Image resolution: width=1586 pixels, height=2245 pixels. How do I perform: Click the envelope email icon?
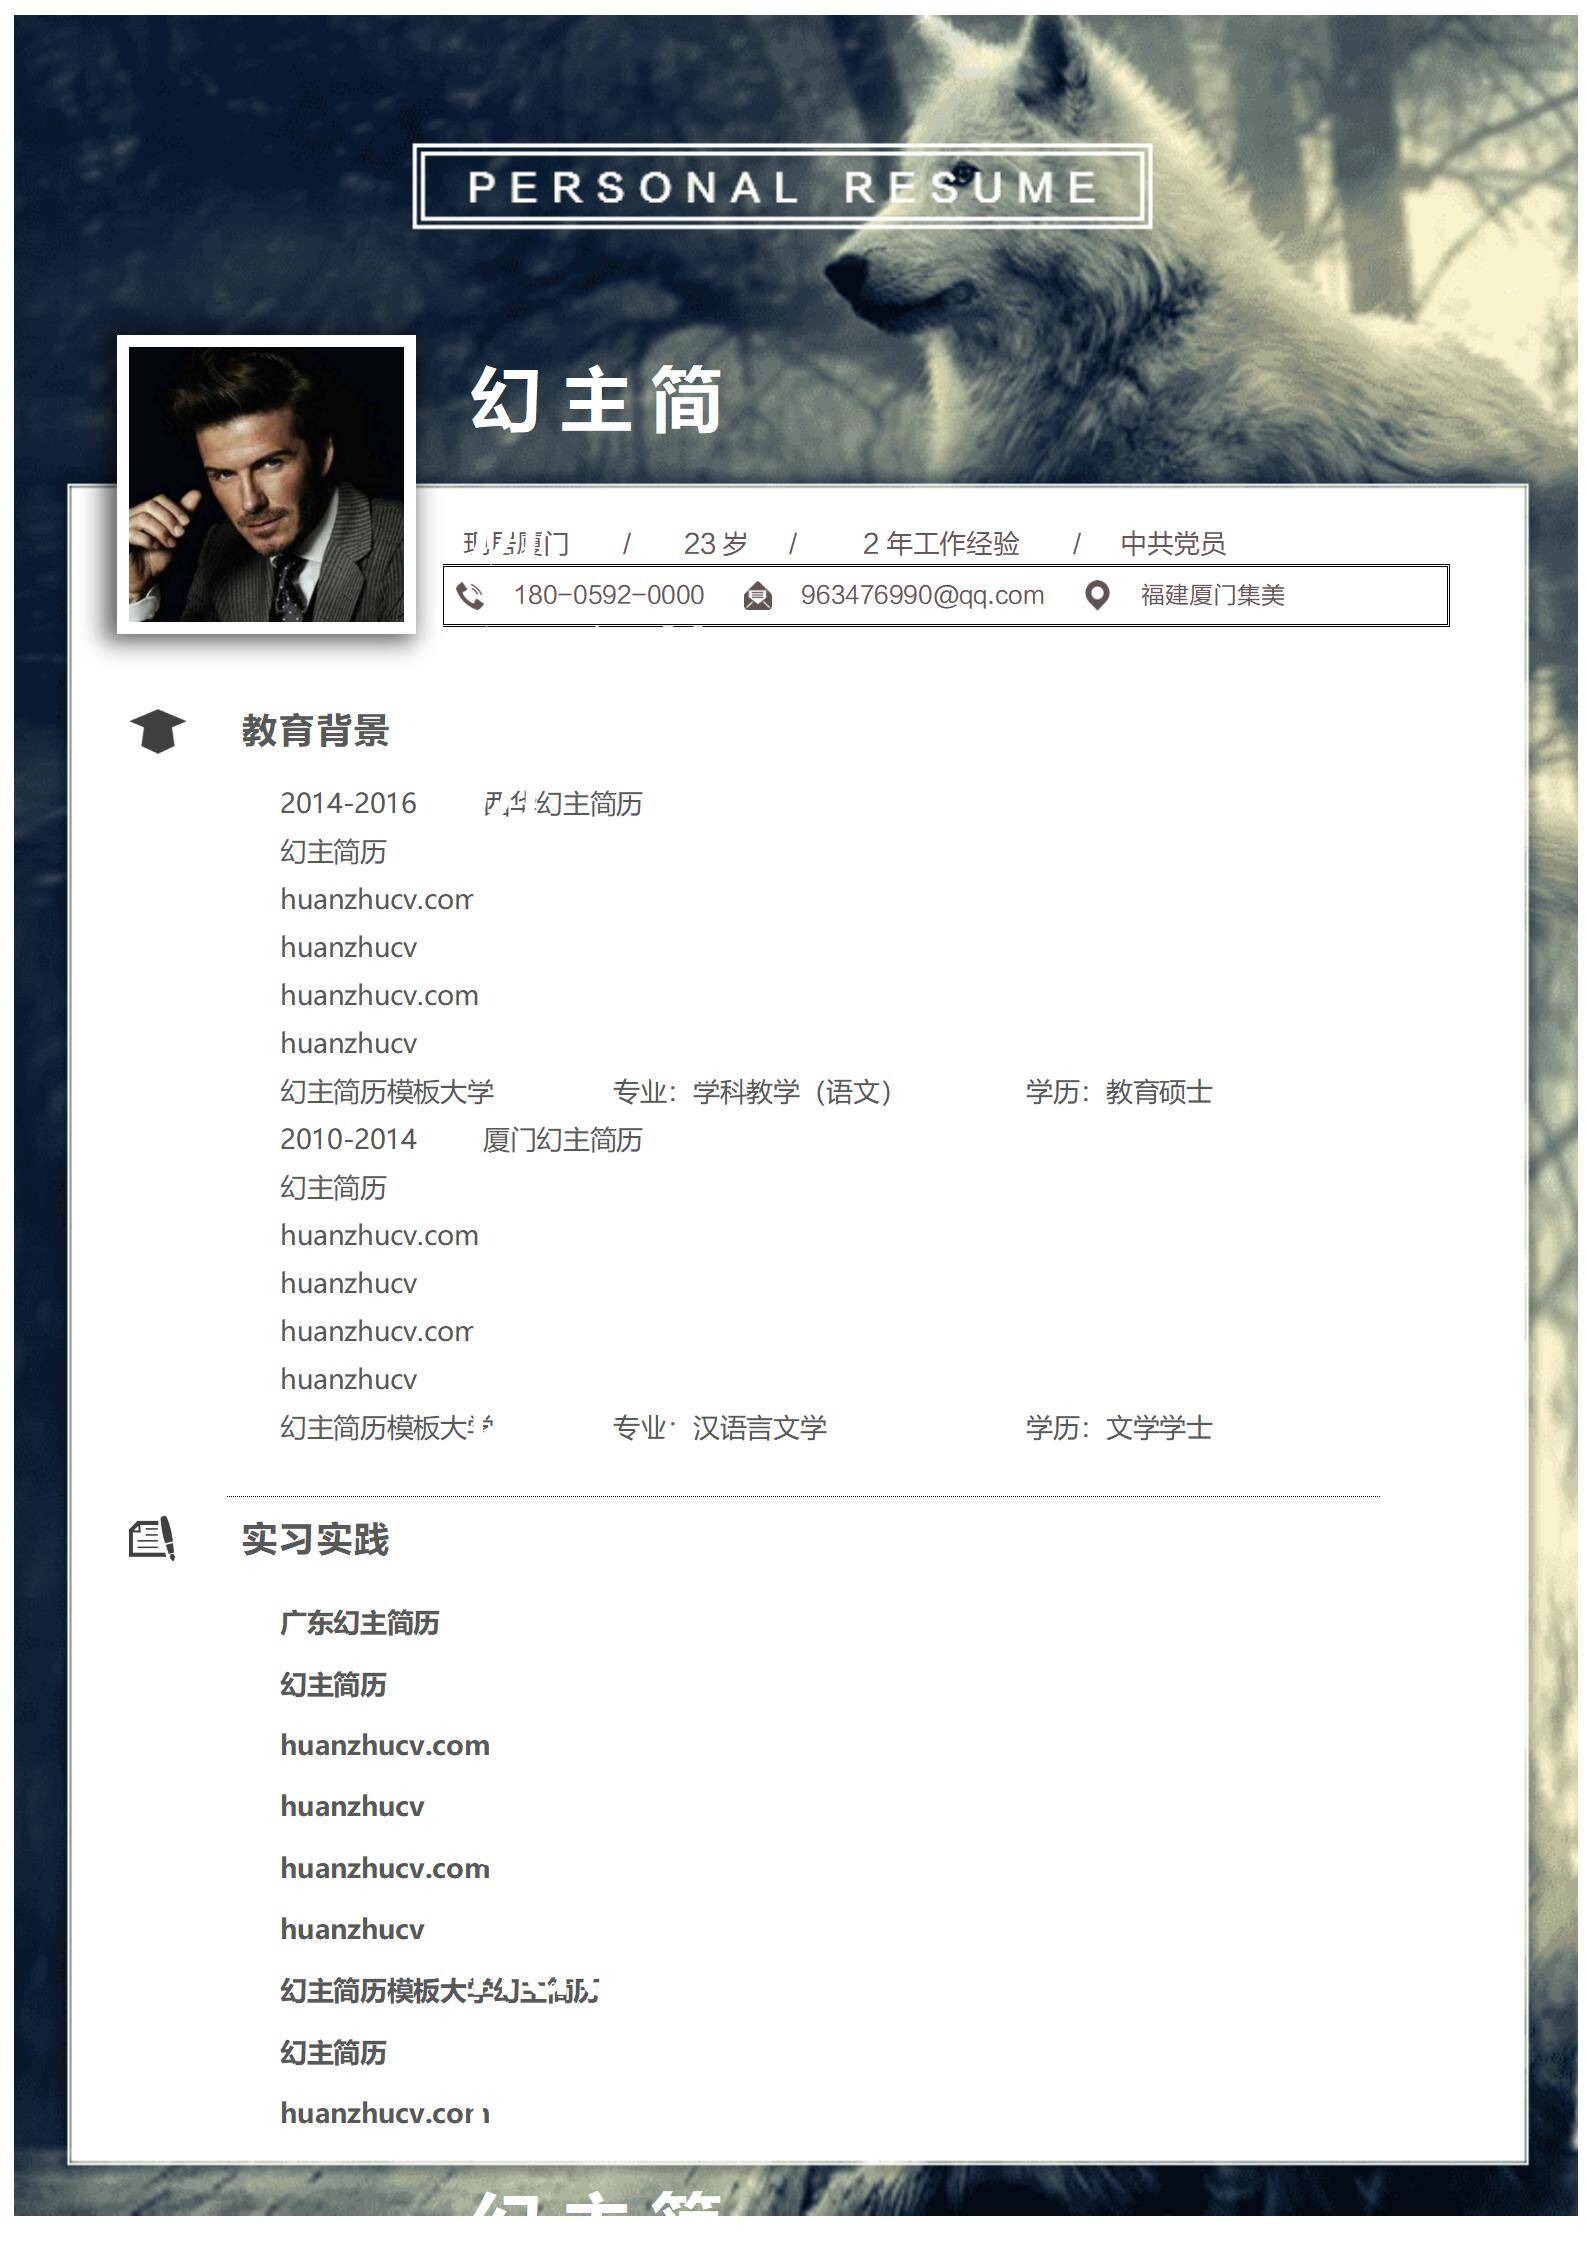pyautogui.click(x=758, y=596)
